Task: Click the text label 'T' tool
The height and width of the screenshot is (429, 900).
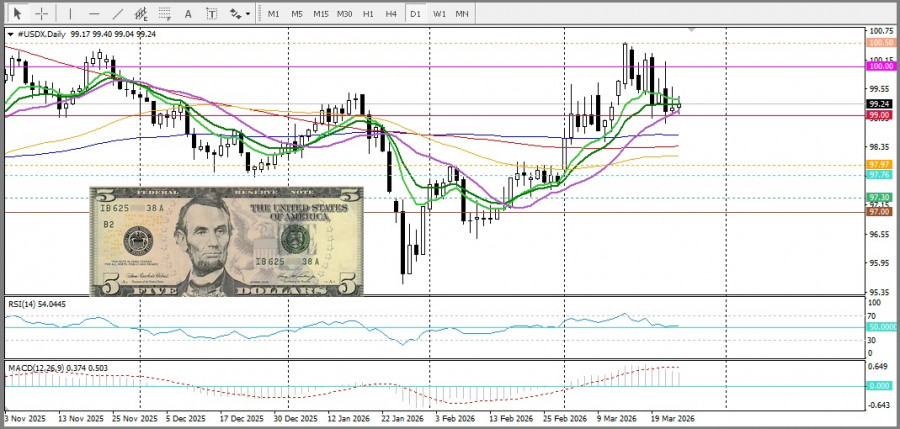Action: [x=212, y=14]
